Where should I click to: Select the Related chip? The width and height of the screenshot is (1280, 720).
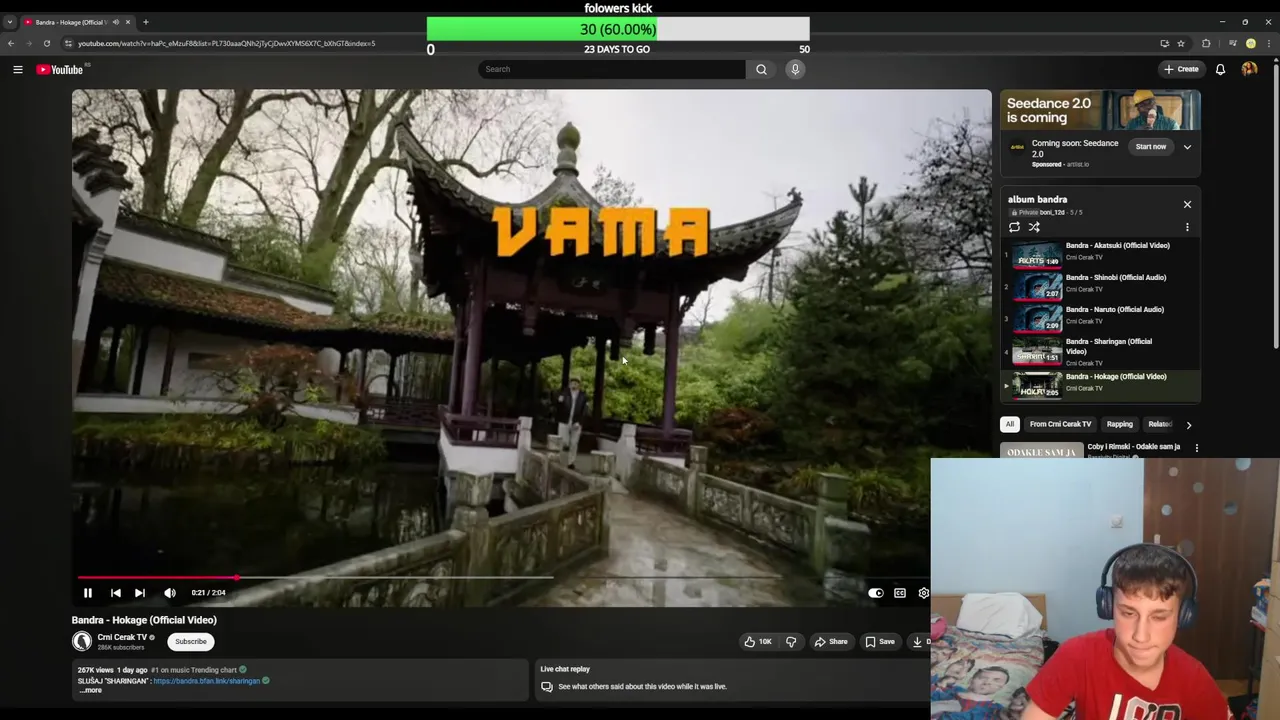1159,424
